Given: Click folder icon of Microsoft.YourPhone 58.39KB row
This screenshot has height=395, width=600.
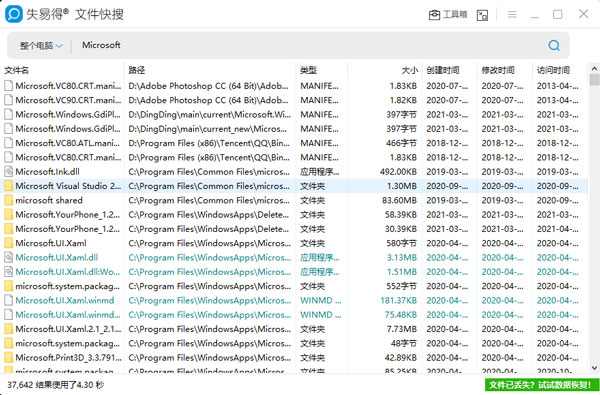Looking at the screenshot, I should coord(8,214).
